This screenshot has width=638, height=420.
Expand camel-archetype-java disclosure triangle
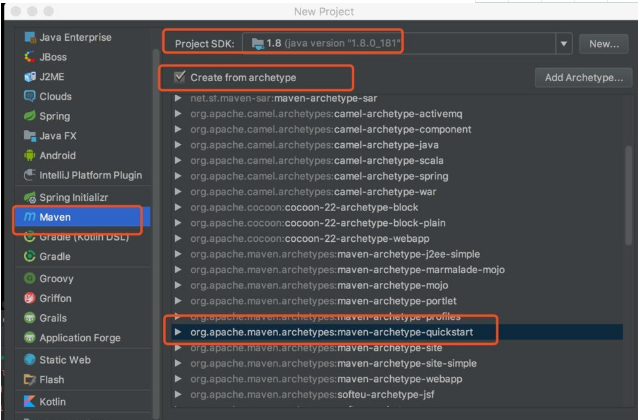coord(178,145)
